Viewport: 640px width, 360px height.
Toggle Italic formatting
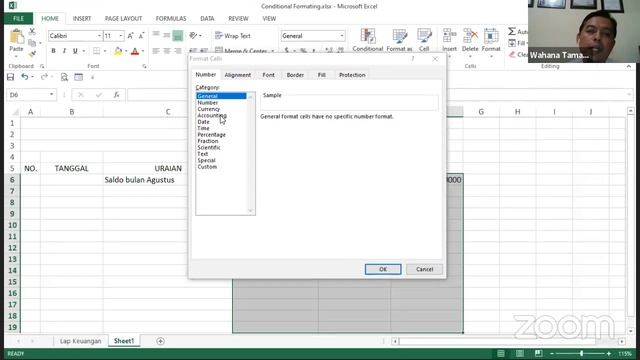coord(64,51)
